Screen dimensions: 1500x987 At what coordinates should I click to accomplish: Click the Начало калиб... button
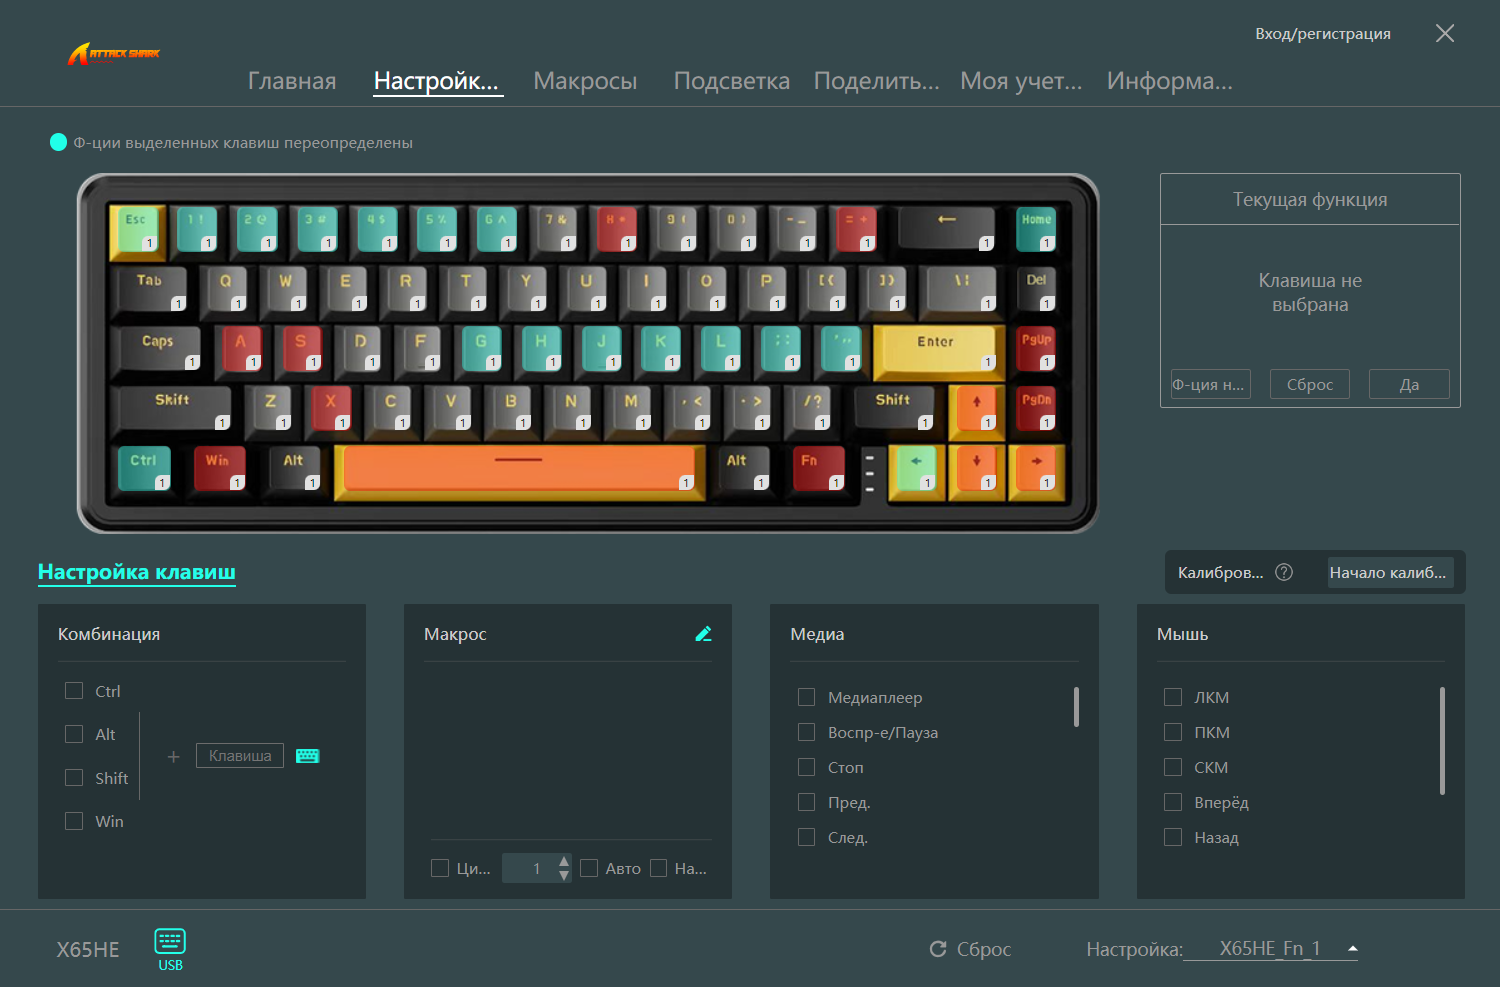point(1389,572)
